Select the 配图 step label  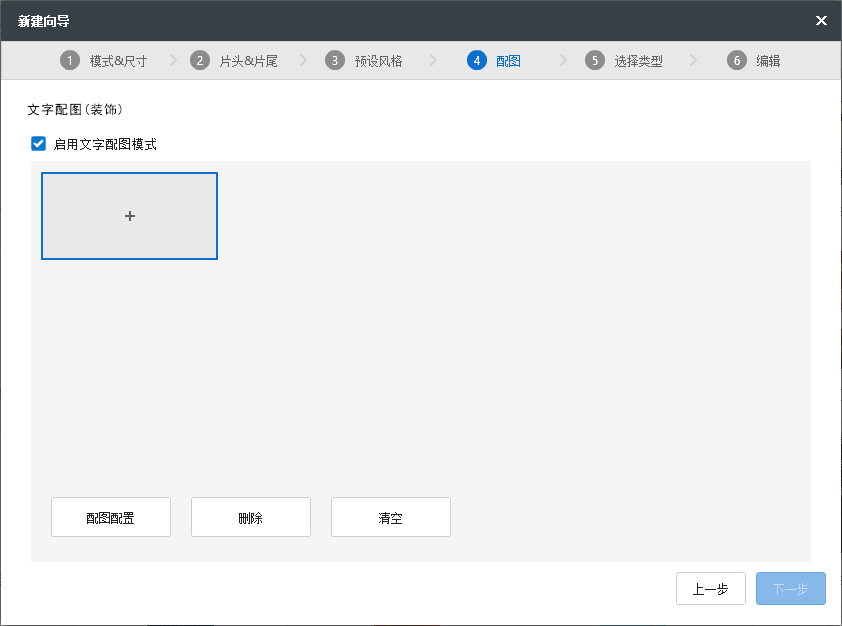(508, 61)
